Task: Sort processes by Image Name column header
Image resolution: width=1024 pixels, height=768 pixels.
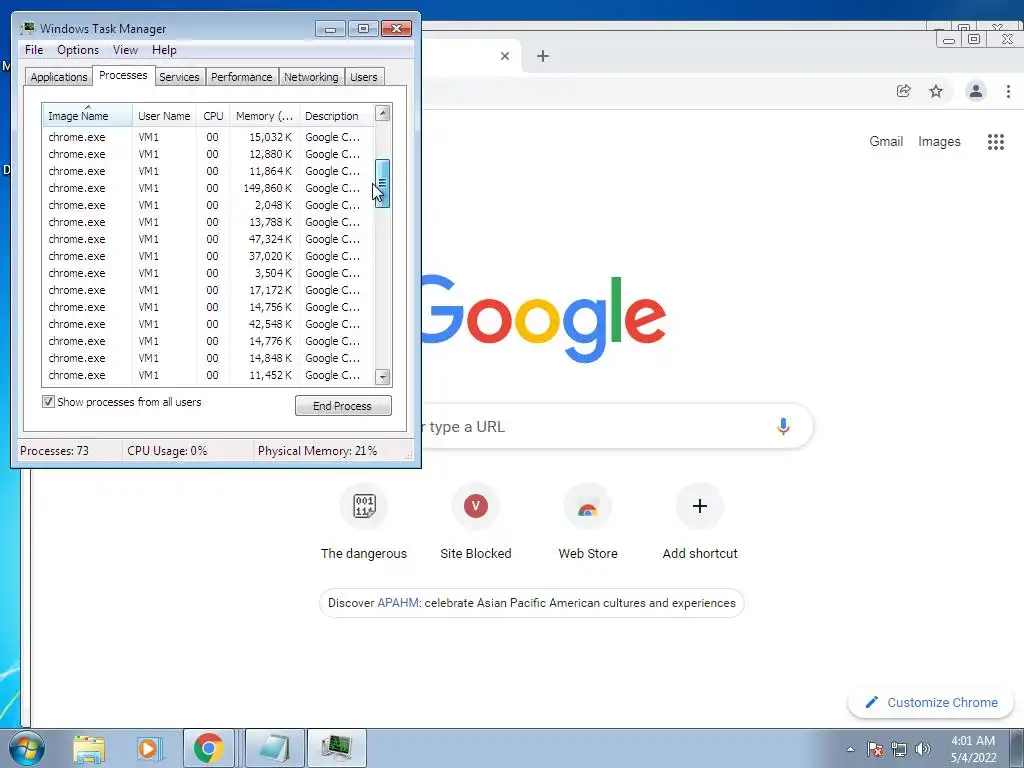Action: pos(88,116)
